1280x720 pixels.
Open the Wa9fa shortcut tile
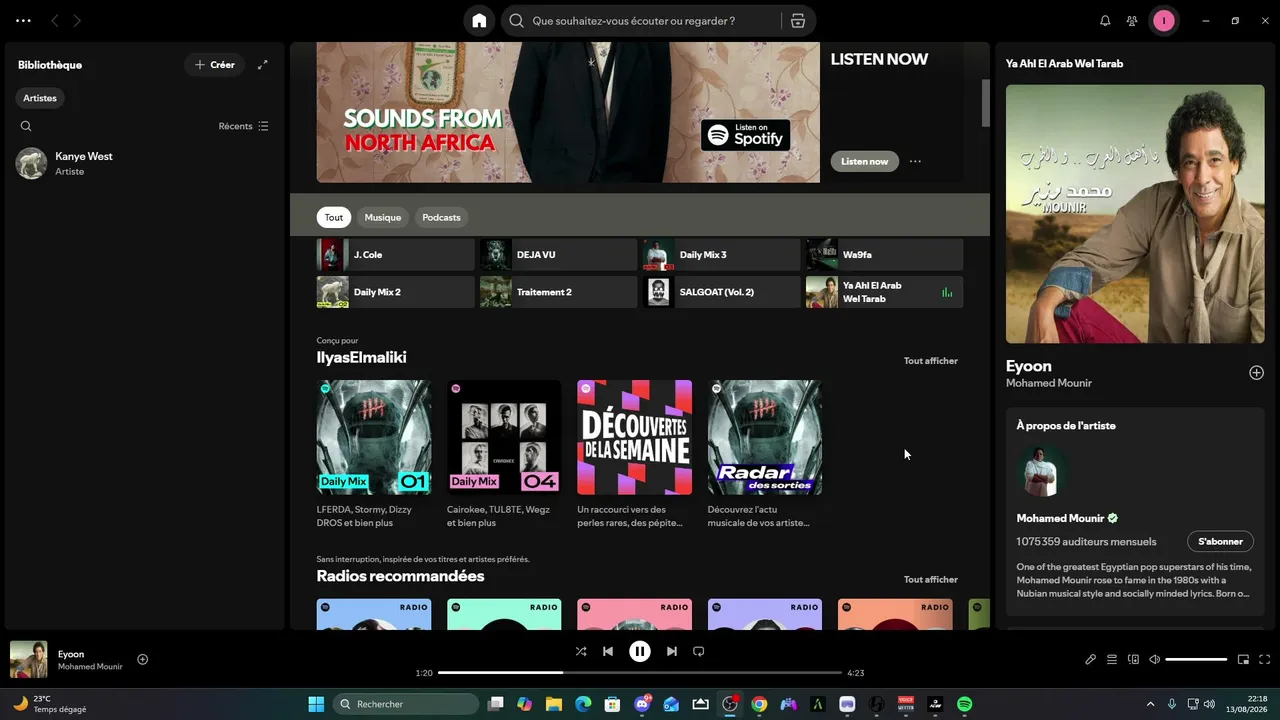(x=885, y=255)
